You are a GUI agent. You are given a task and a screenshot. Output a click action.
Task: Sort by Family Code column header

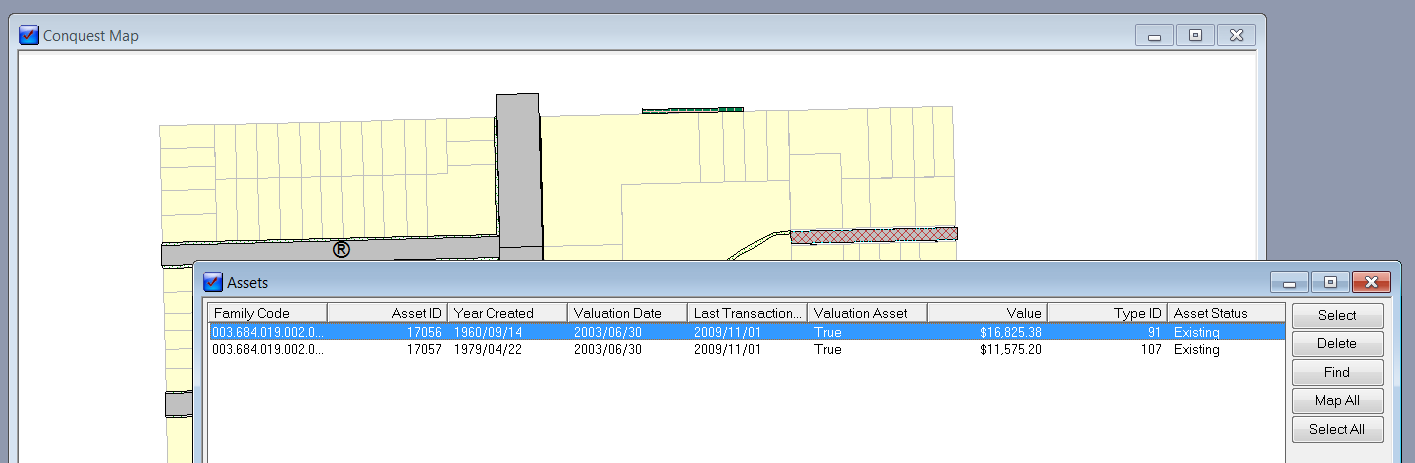coord(267,313)
